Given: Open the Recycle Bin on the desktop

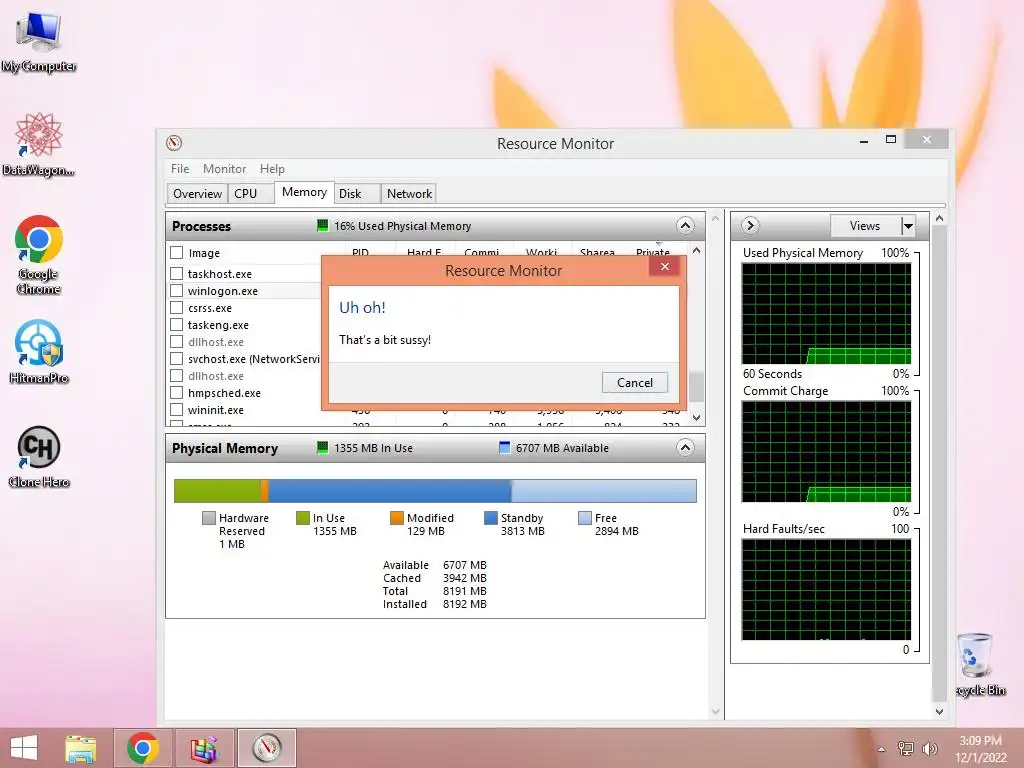Looking at the screenshot, I should (x=978, y=664).
